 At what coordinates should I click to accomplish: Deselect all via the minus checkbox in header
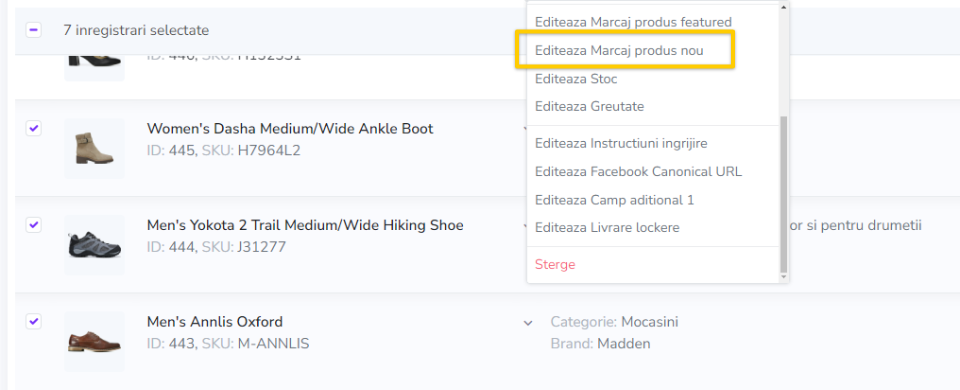(x=34, y=29)
